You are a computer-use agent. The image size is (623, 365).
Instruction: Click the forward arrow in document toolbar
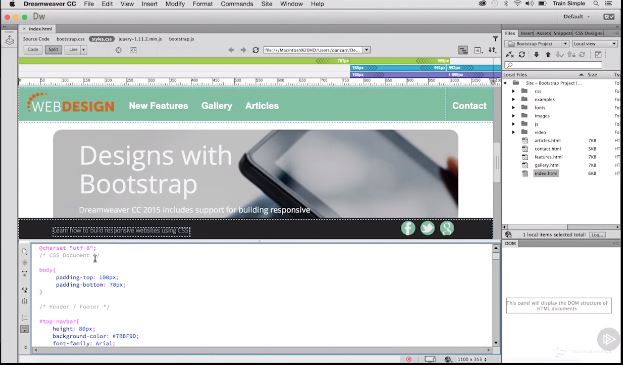243,50
